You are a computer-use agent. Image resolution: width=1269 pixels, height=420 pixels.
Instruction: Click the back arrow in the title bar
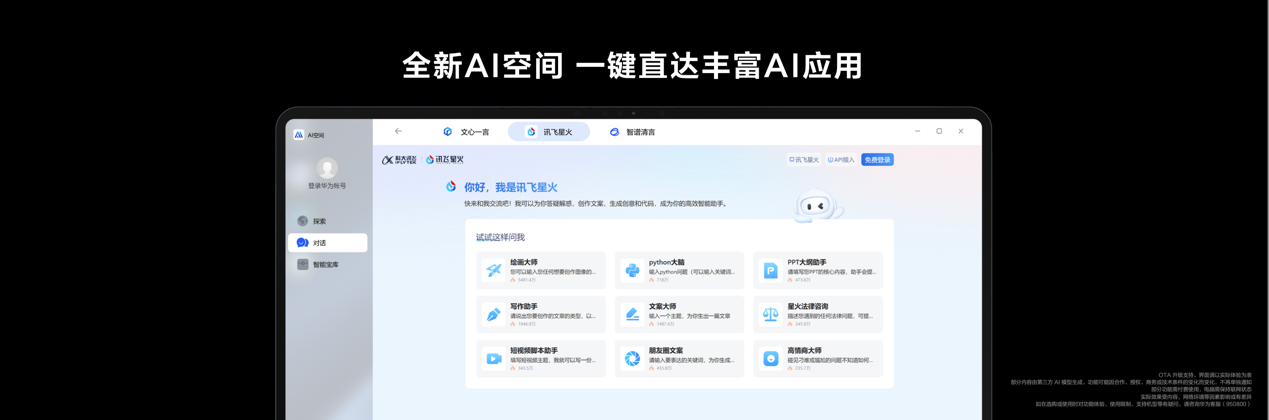click(x=398, y=131)
